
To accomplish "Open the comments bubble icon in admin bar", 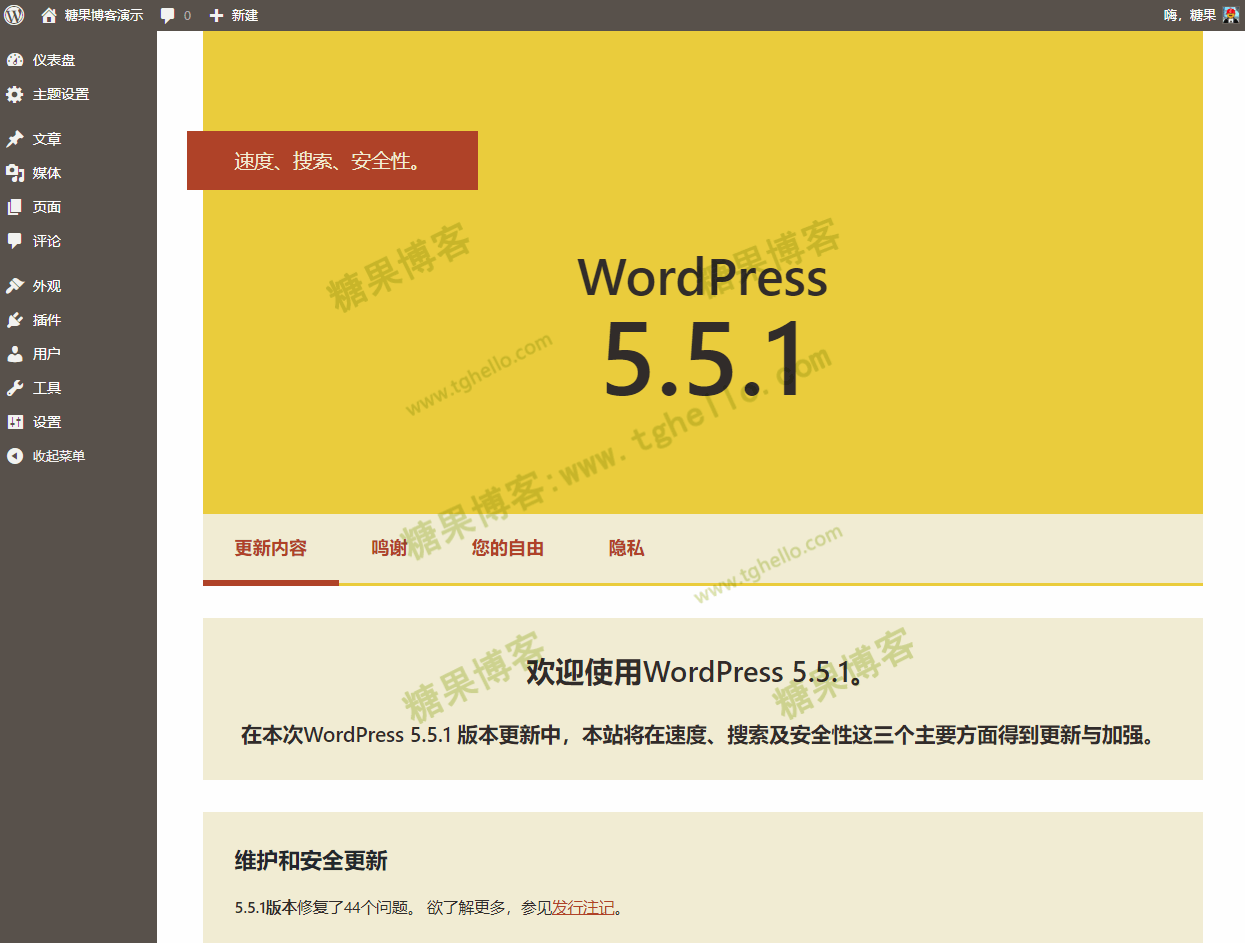I will click(x=168, y=15).
